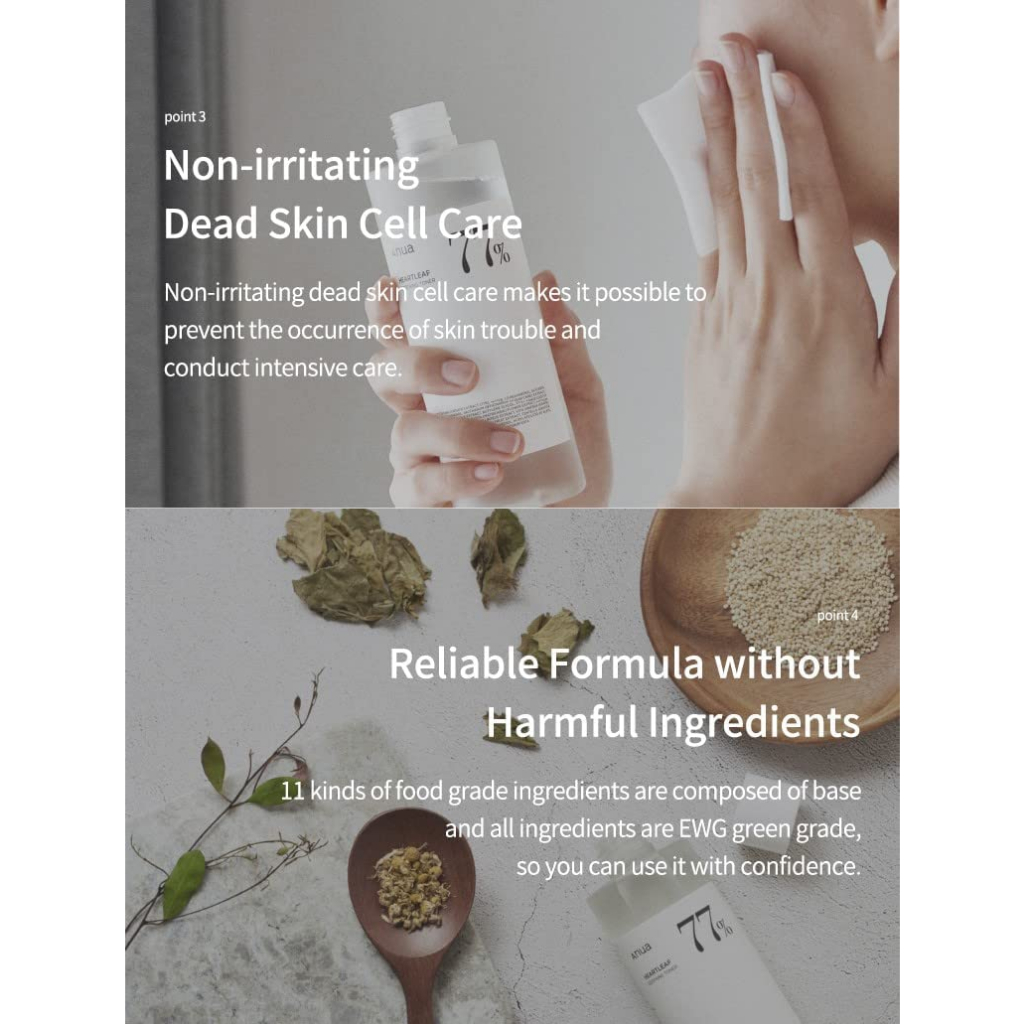Select the dead skin care description paragraph
Screen dimensions: 1024x1024
(x=435, y=330)
